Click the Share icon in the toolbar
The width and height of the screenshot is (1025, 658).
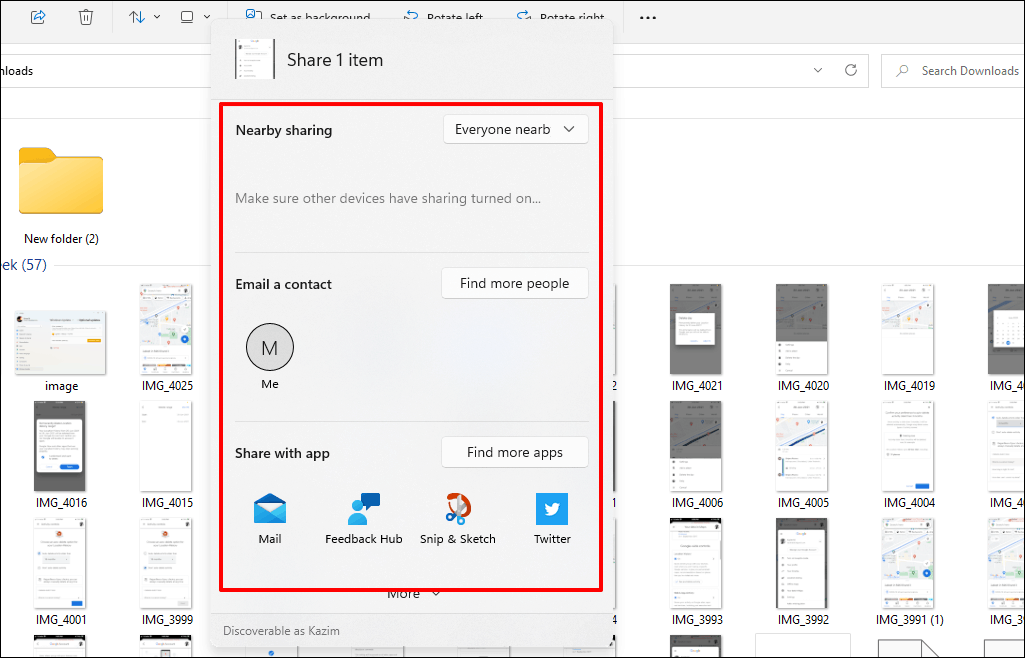coord(37,16)
